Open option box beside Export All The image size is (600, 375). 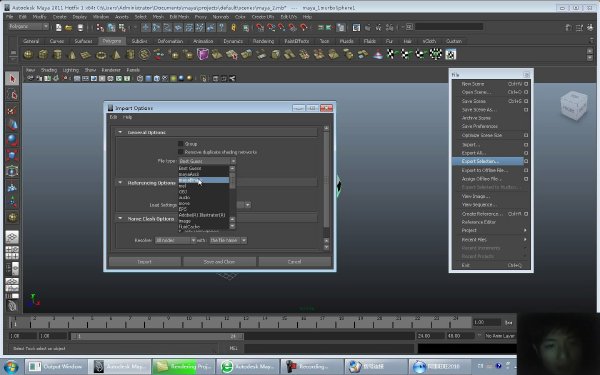coord(526,153)
